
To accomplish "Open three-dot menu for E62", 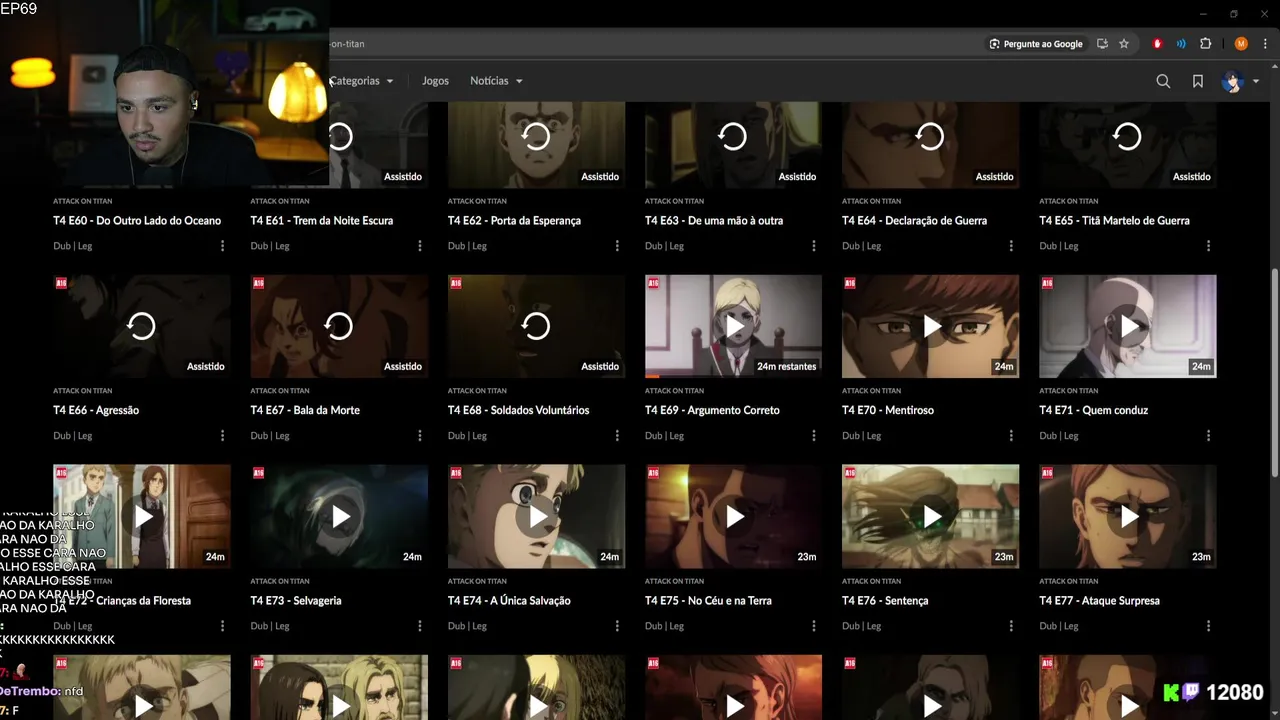I will click(616, 246).
